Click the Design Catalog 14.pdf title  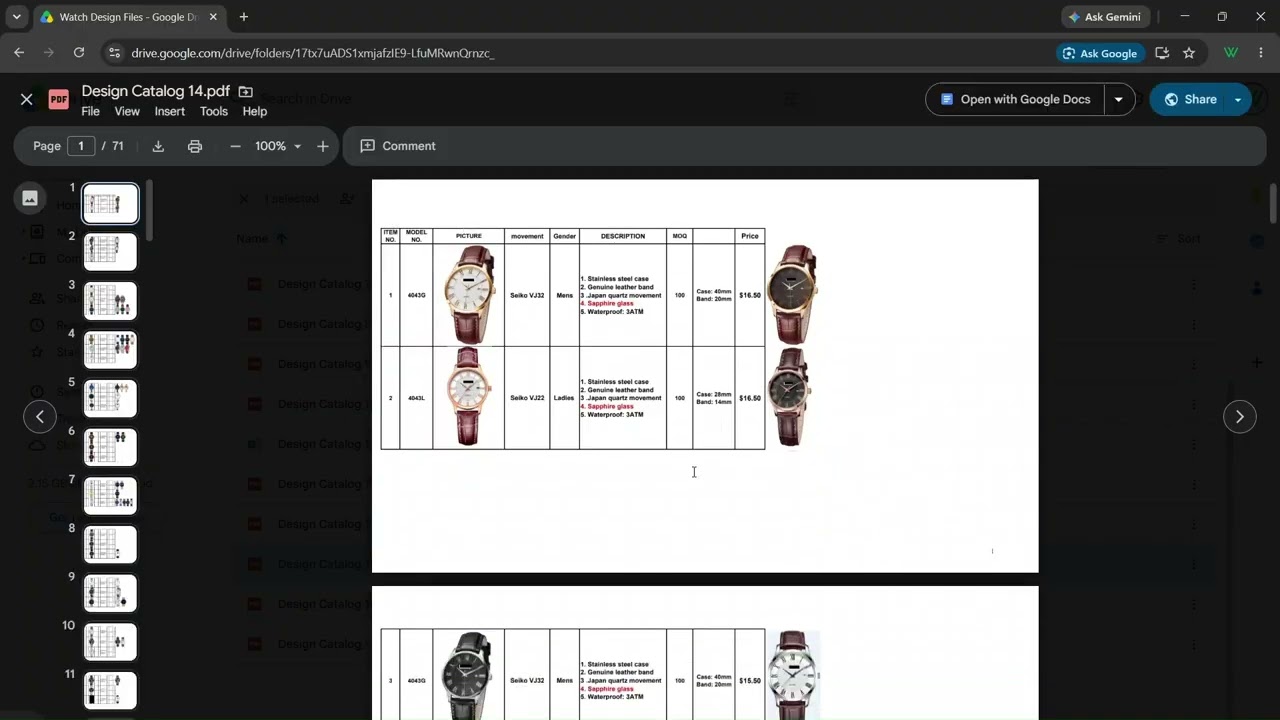[x=156, y=91]
